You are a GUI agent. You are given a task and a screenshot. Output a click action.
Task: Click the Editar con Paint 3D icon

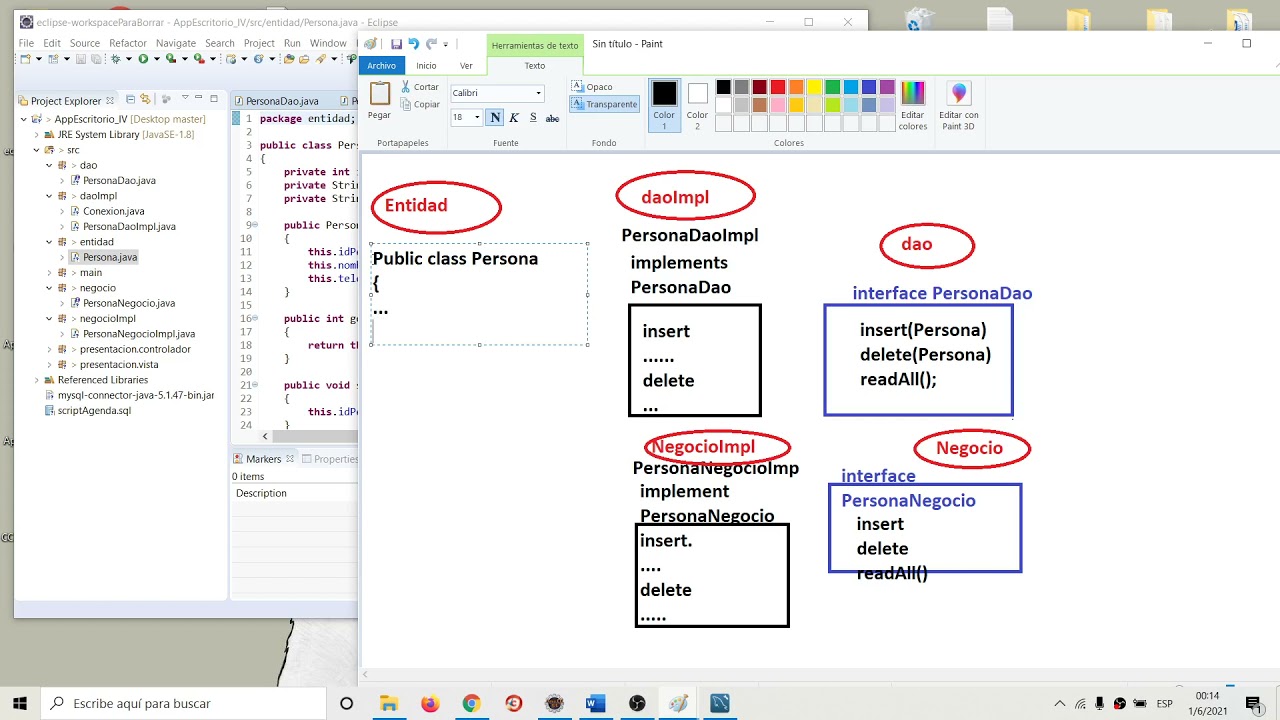959,93
